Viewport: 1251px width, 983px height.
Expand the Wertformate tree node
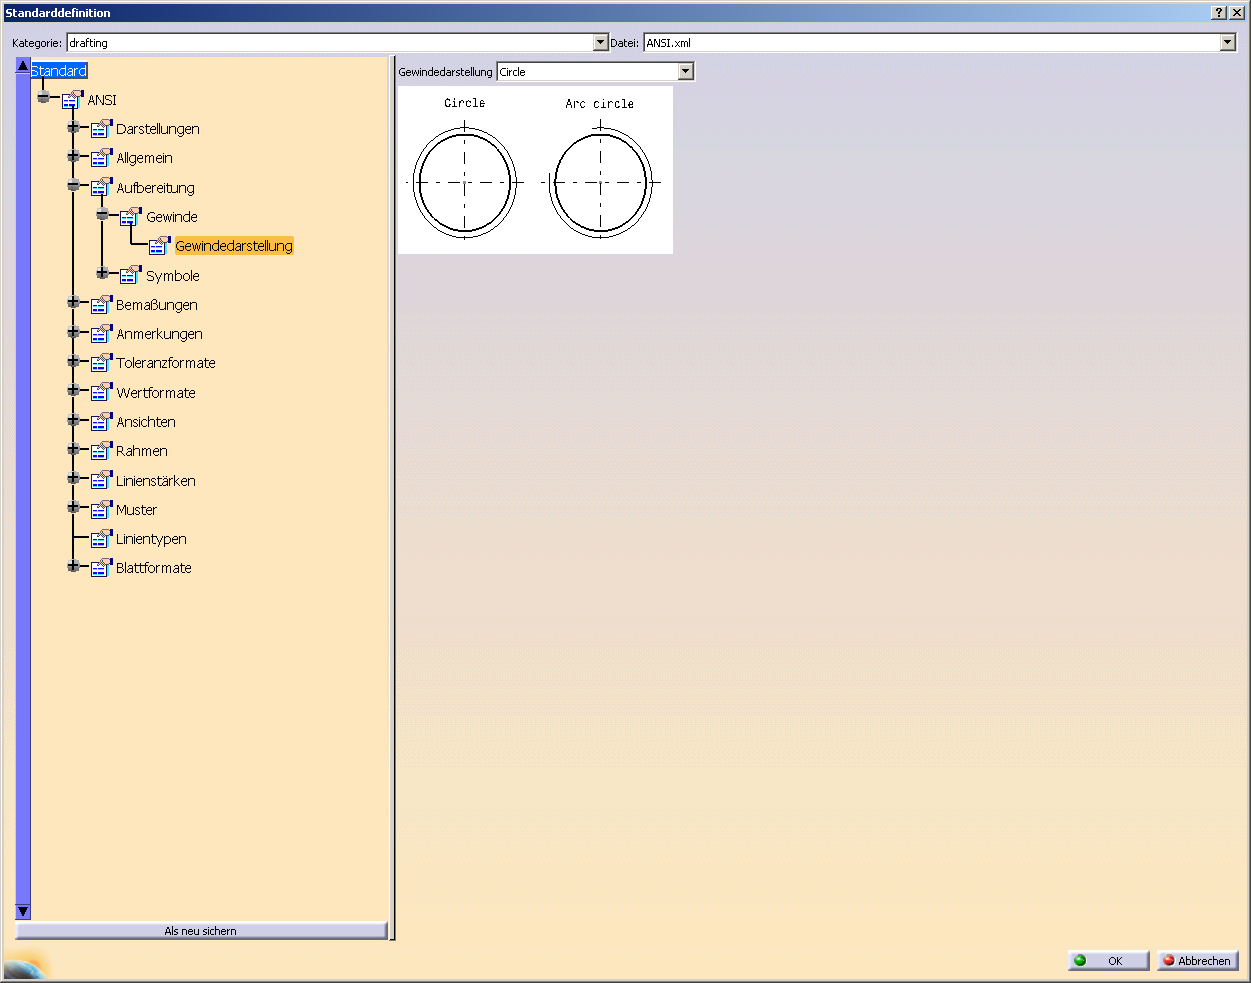(73, 390)
